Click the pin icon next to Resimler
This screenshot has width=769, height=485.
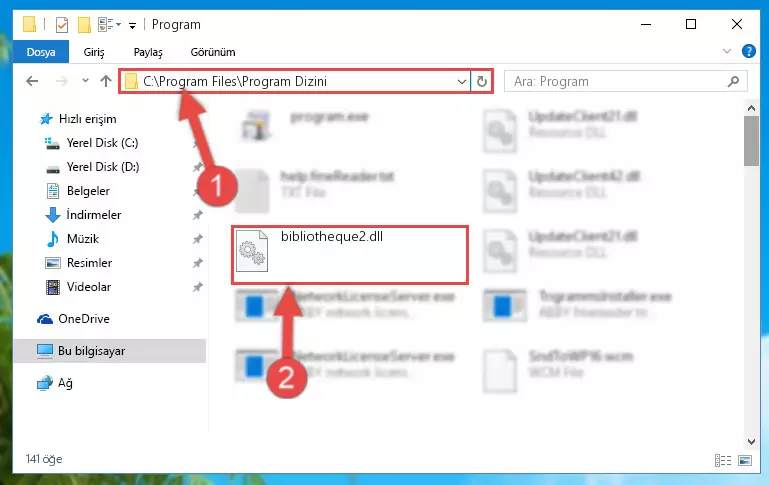coord(198,263)
